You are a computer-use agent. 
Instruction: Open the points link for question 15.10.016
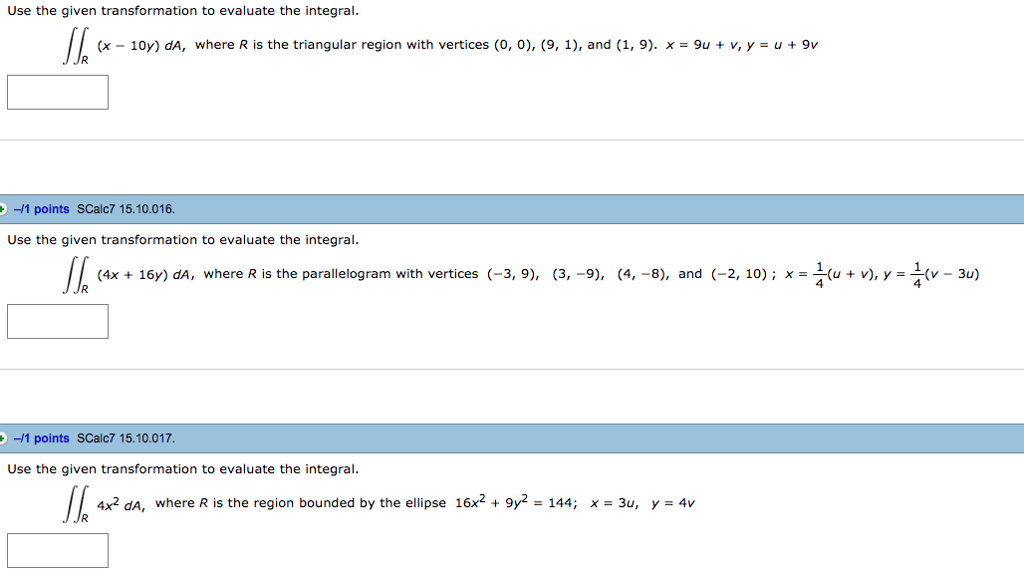[41, 210]
